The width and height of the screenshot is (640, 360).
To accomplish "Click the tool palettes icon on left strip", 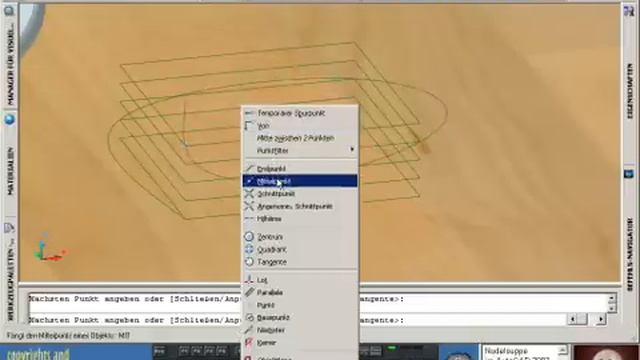I will tap(9, 228).
